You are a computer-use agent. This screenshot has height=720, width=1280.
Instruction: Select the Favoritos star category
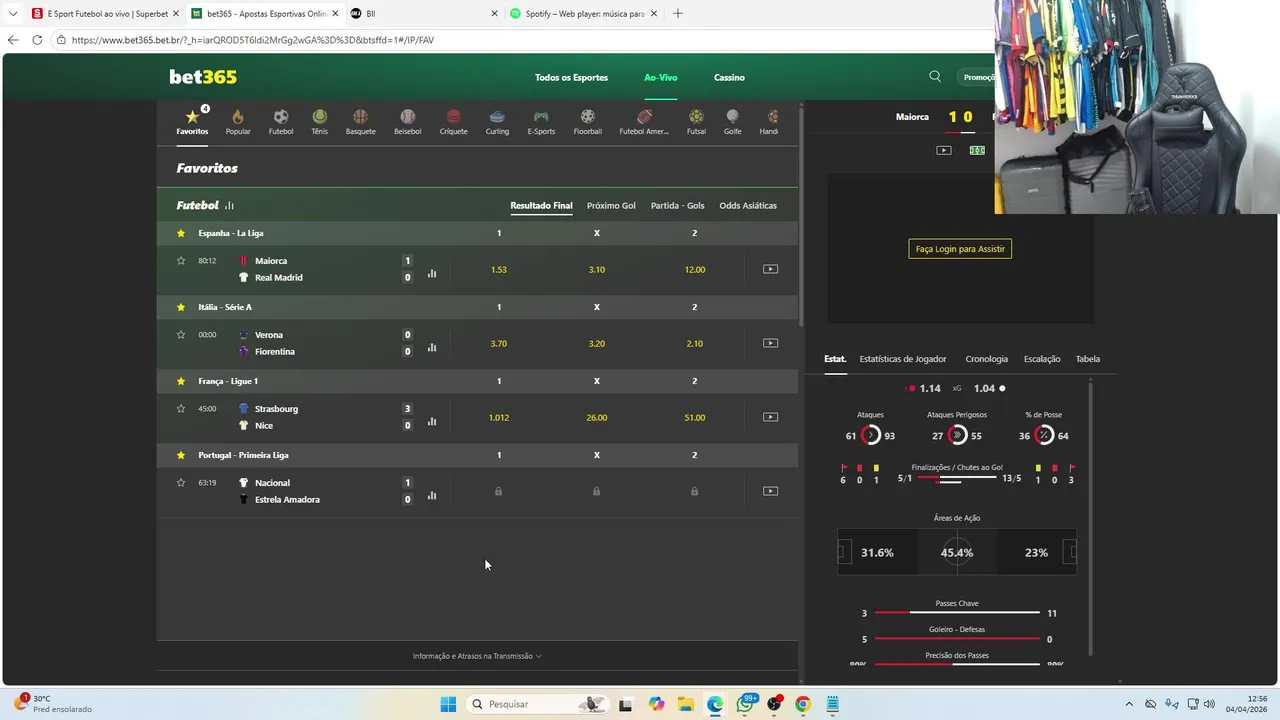[192, 122]
